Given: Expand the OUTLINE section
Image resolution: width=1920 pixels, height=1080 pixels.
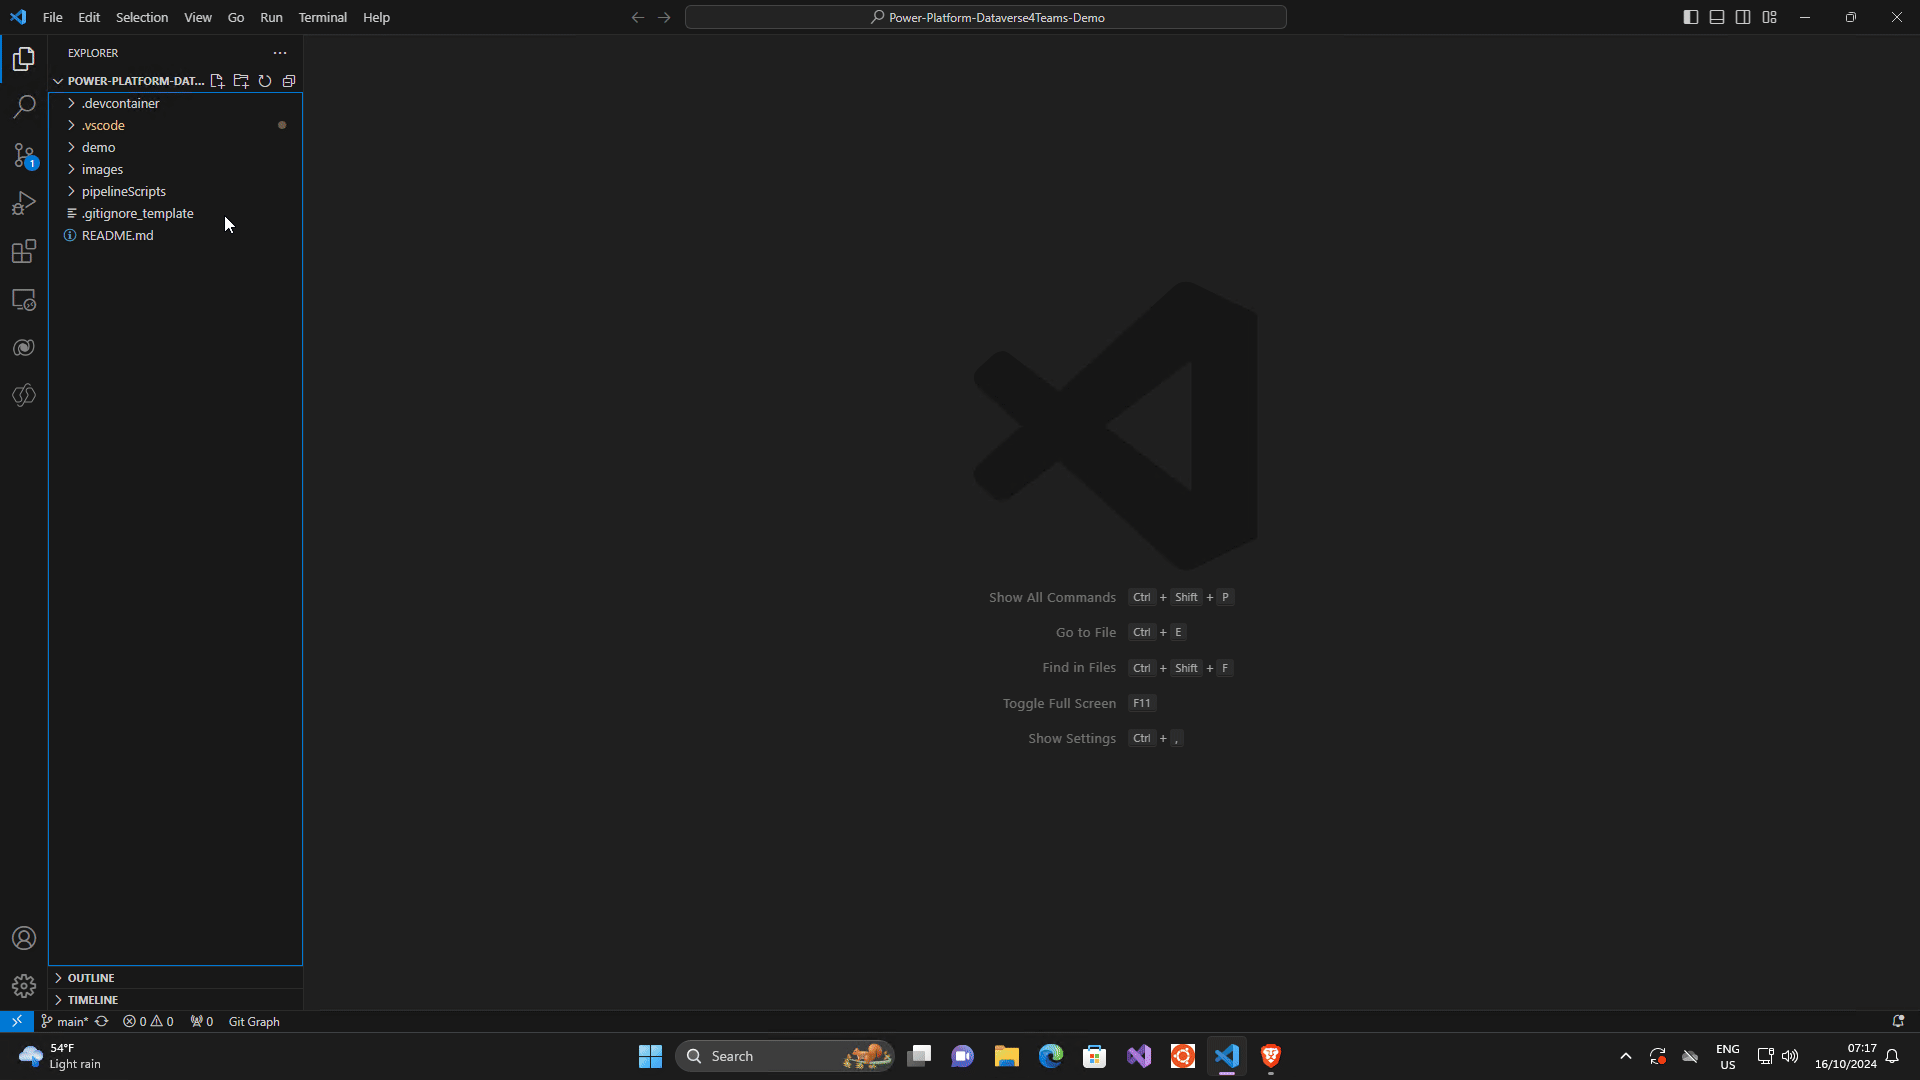Looking at the screenshot, I should (91, 977).
